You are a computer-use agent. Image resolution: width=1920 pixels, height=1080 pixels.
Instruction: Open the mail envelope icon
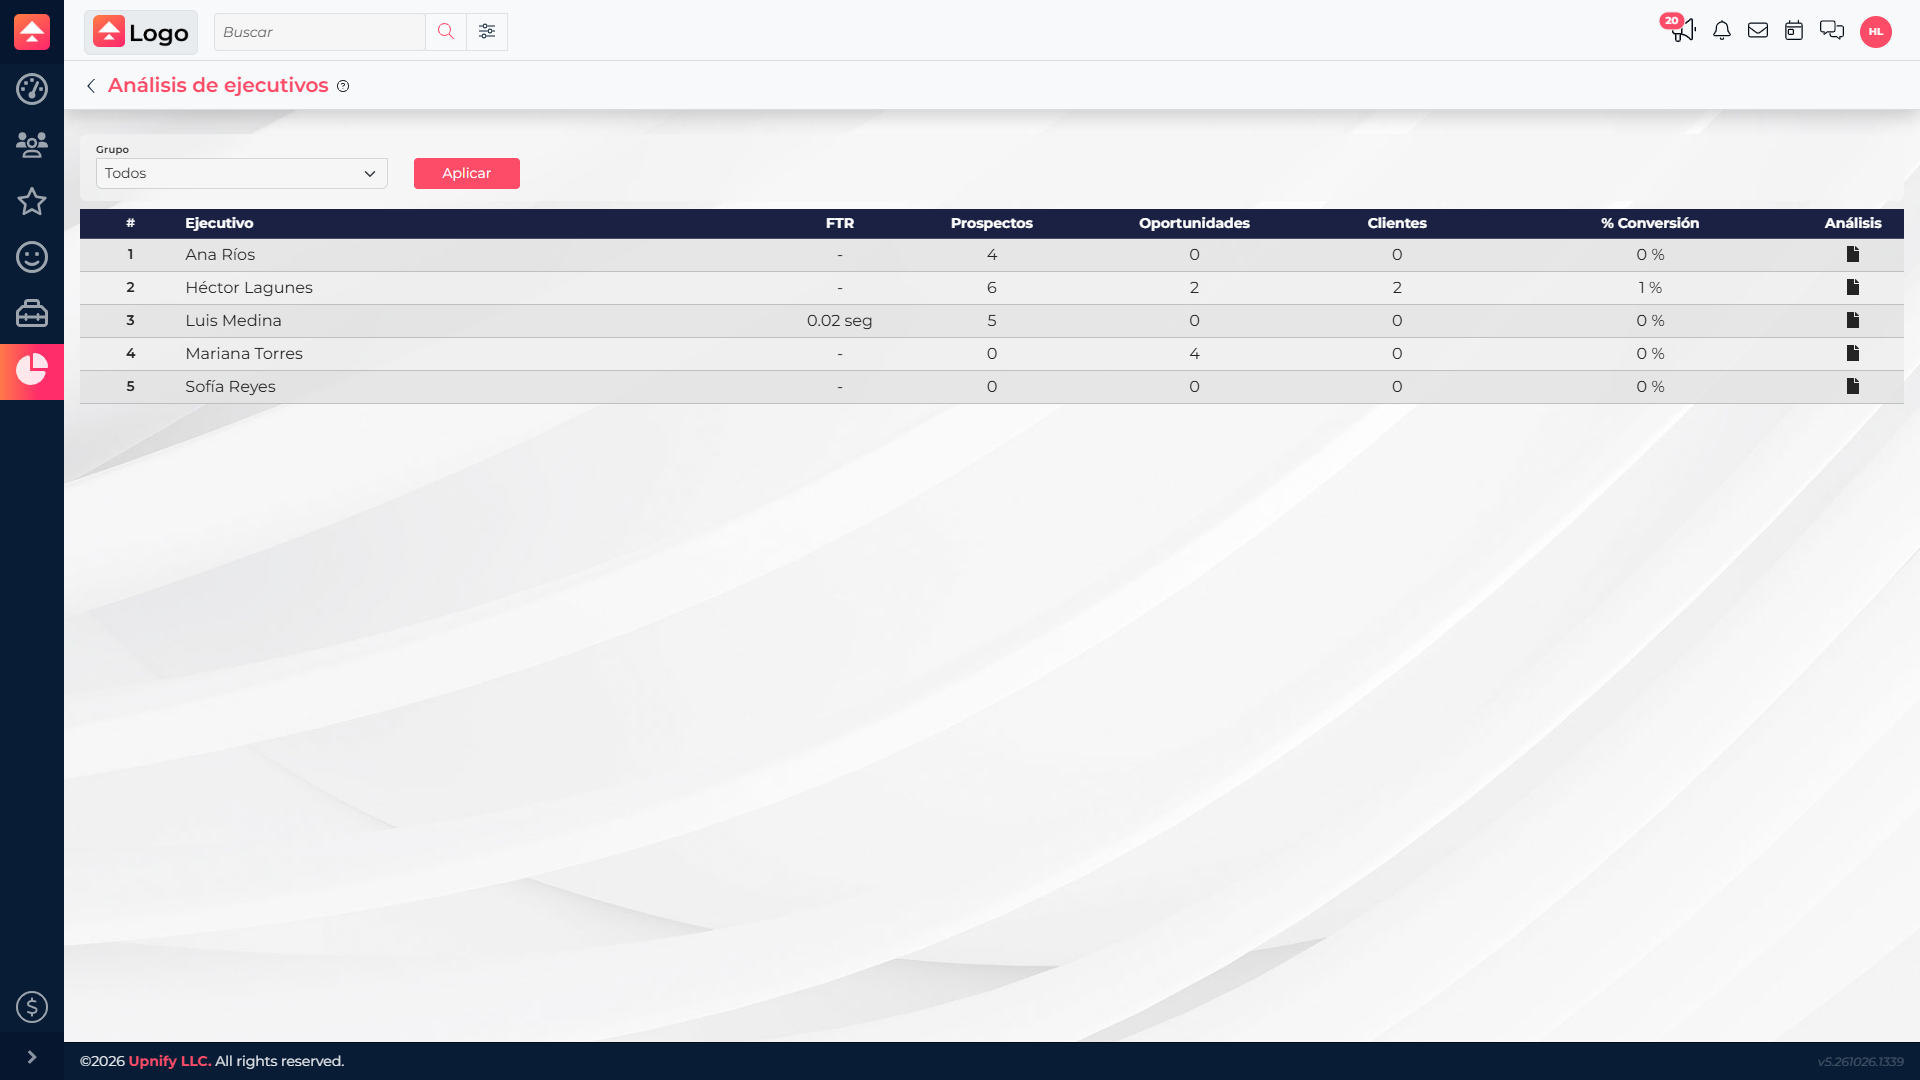[1758, 31]
